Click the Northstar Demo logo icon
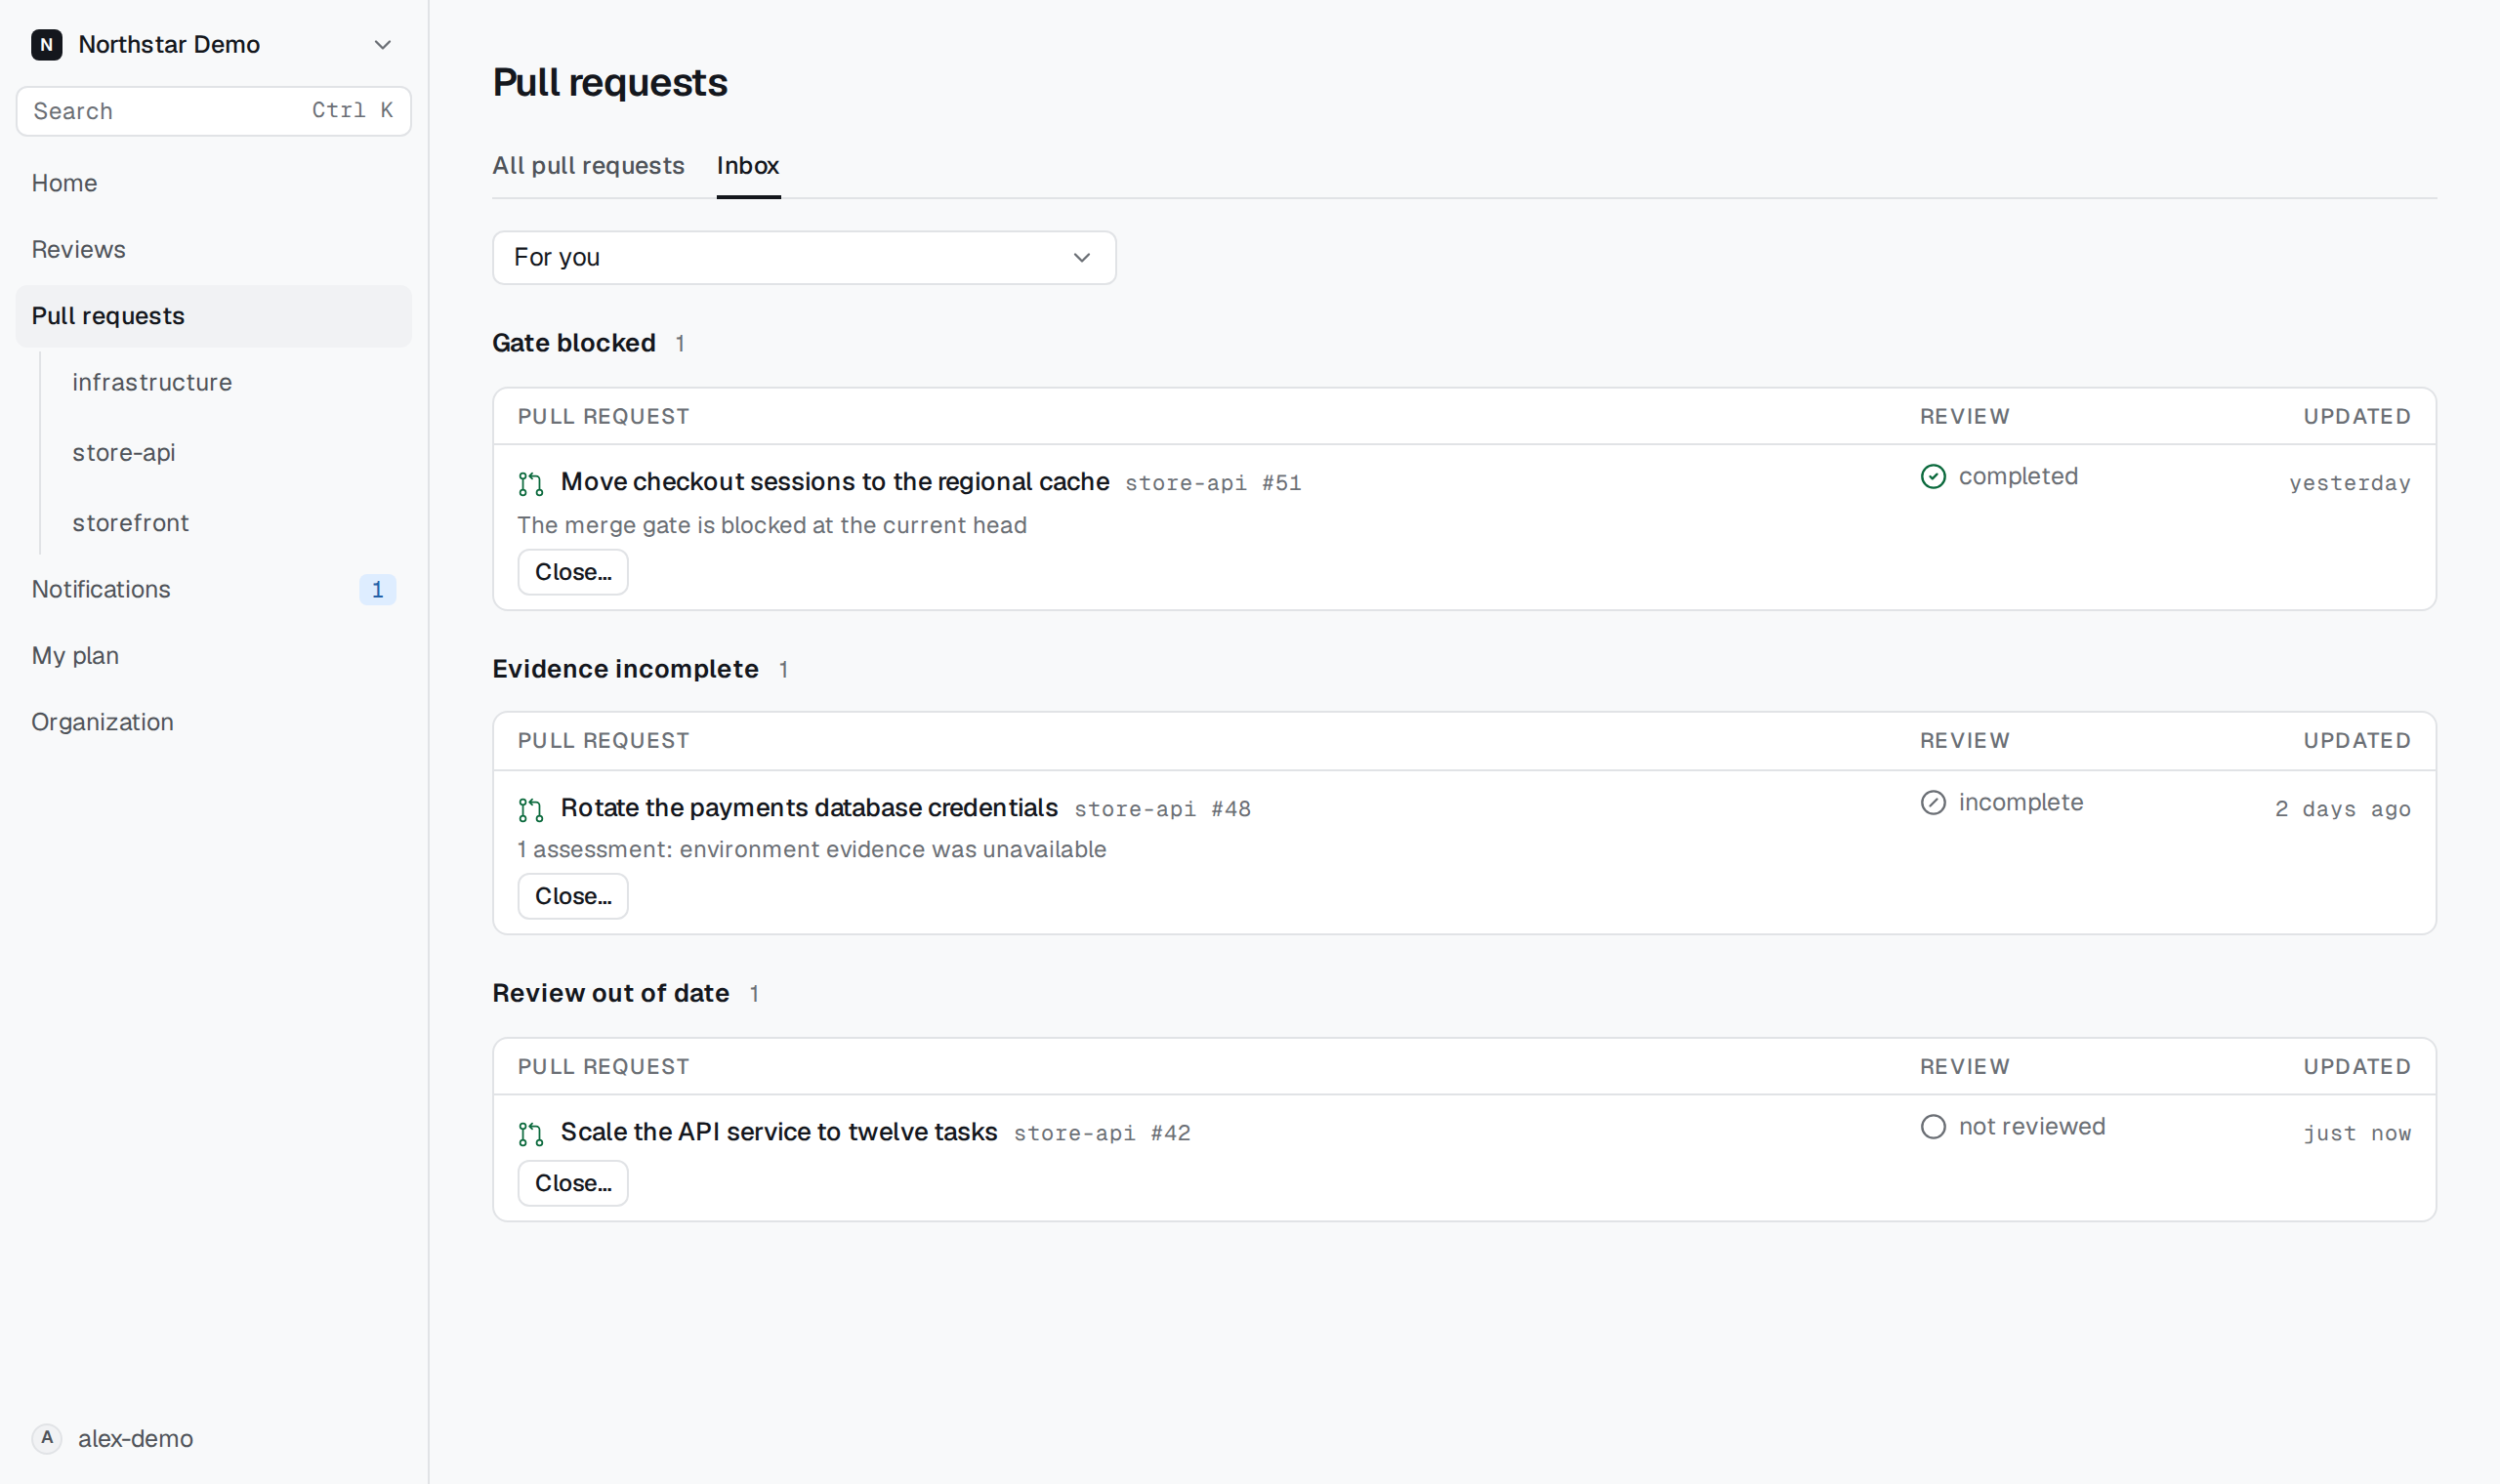 (46, 44)
